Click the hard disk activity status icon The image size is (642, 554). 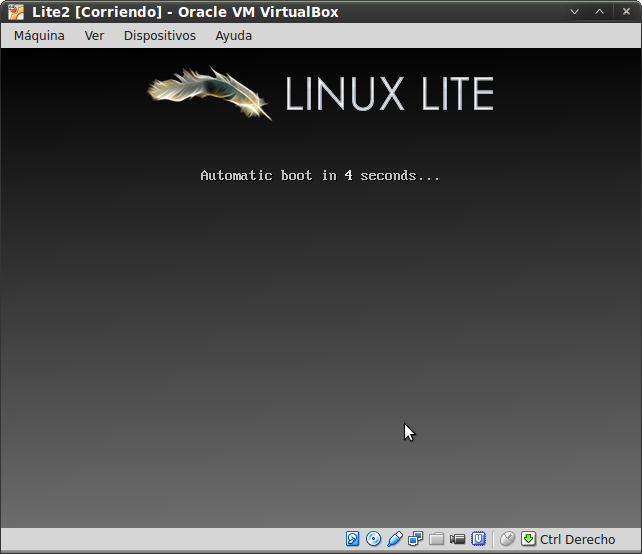[x=353, y=539]
